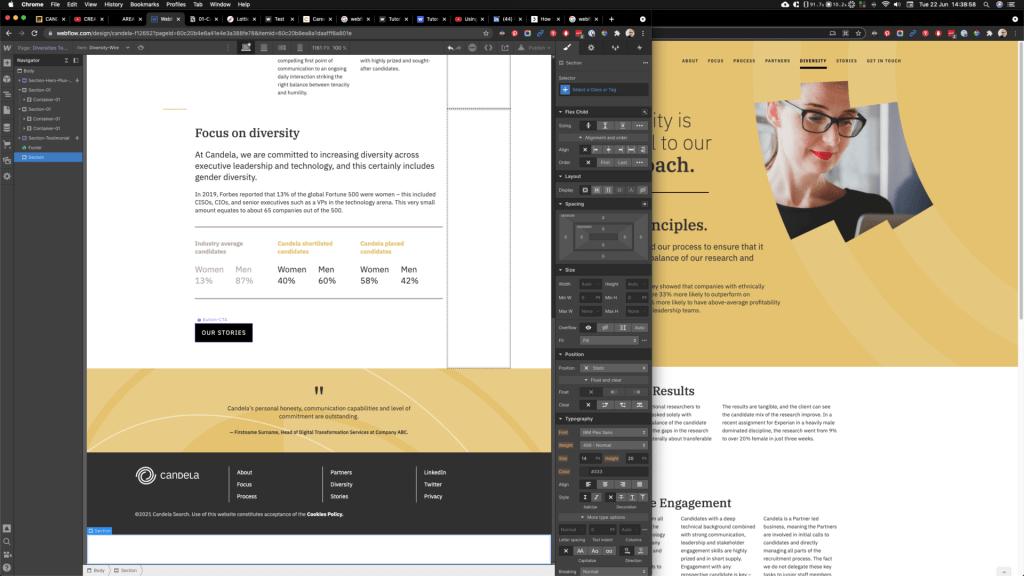The width and height of the screenshot is (1024, 576).
Task: Open the Position dropdown set to Static
Action: (x=614, y=368)
